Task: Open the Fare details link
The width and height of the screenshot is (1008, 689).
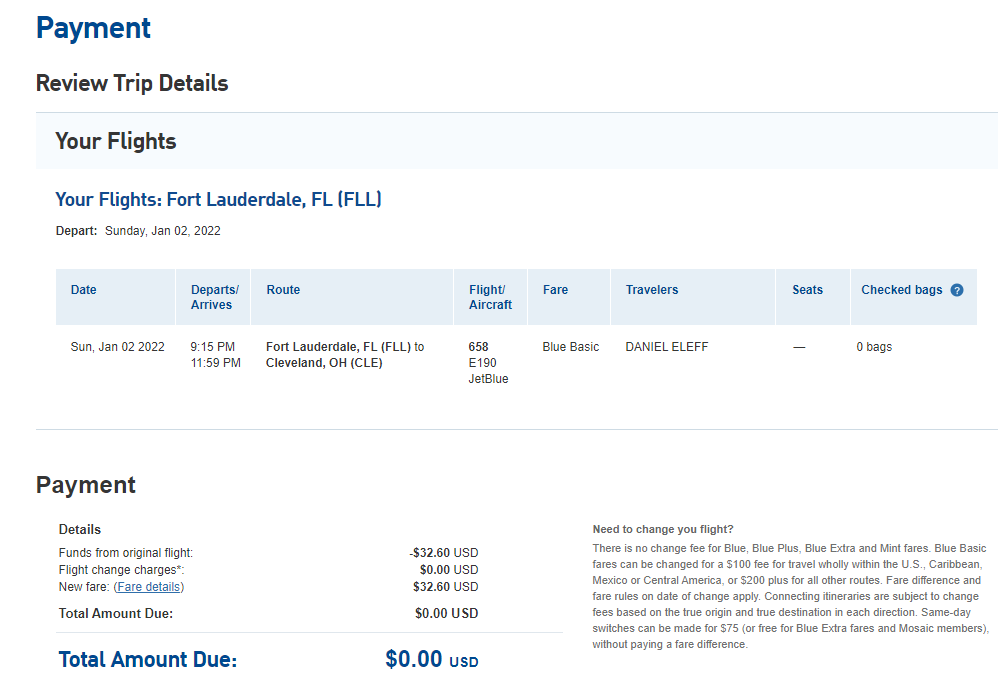Action: (x=148, y=587)
